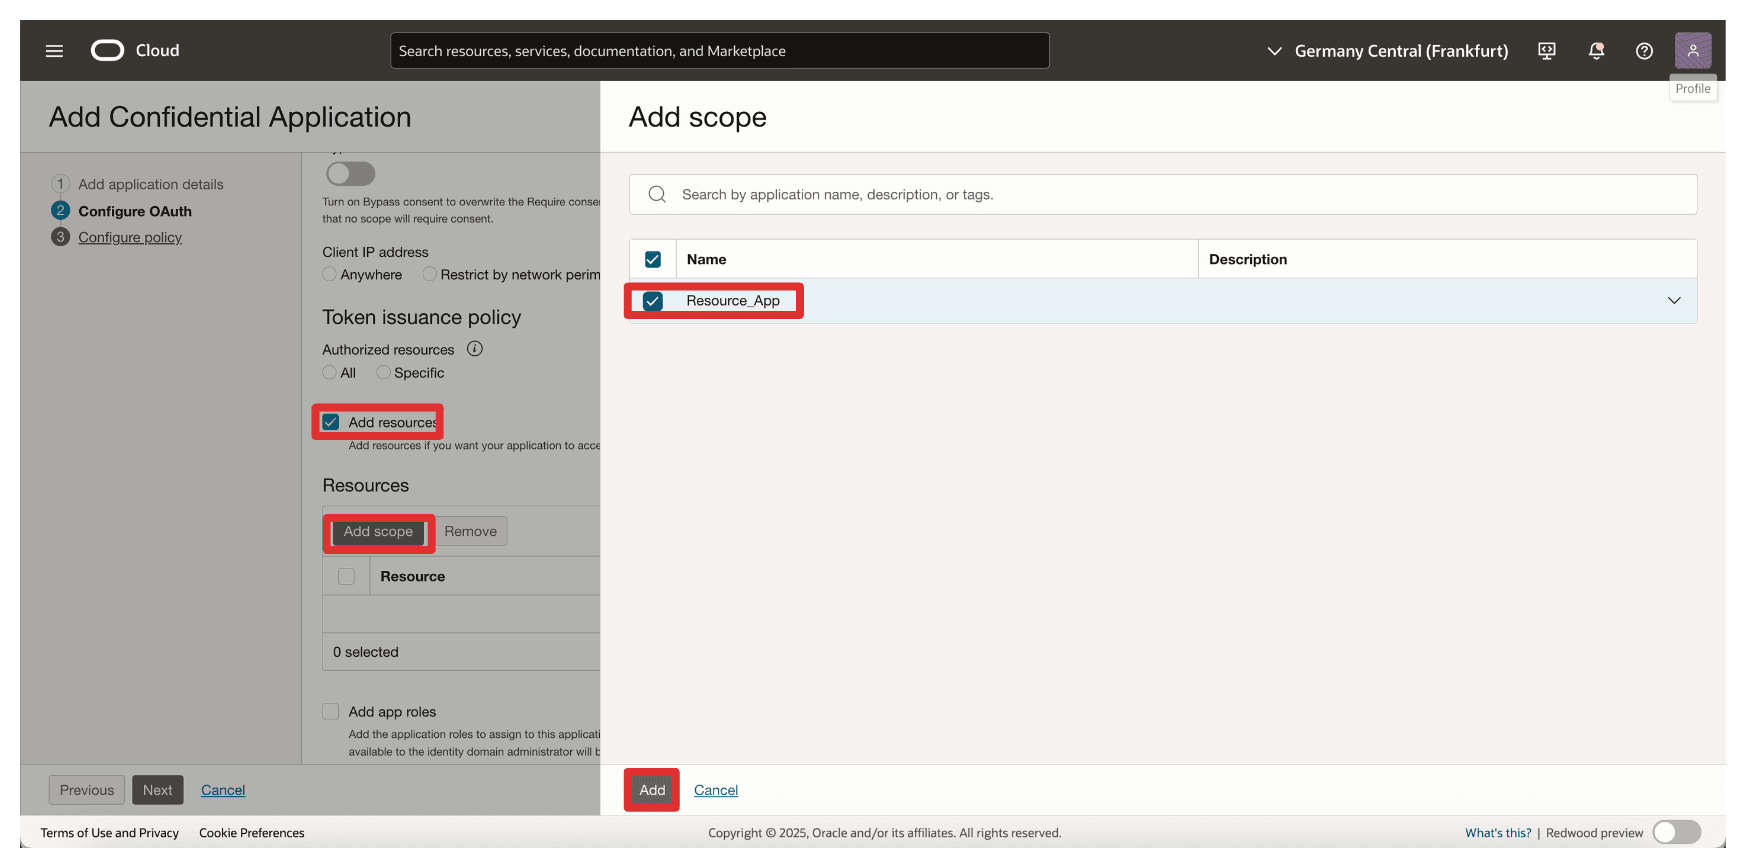The width and height of the screenshot is (1745, 868).
Task: Turn on the Bypass consent switch
Action: pyautogui.click(x=350, y=173)
